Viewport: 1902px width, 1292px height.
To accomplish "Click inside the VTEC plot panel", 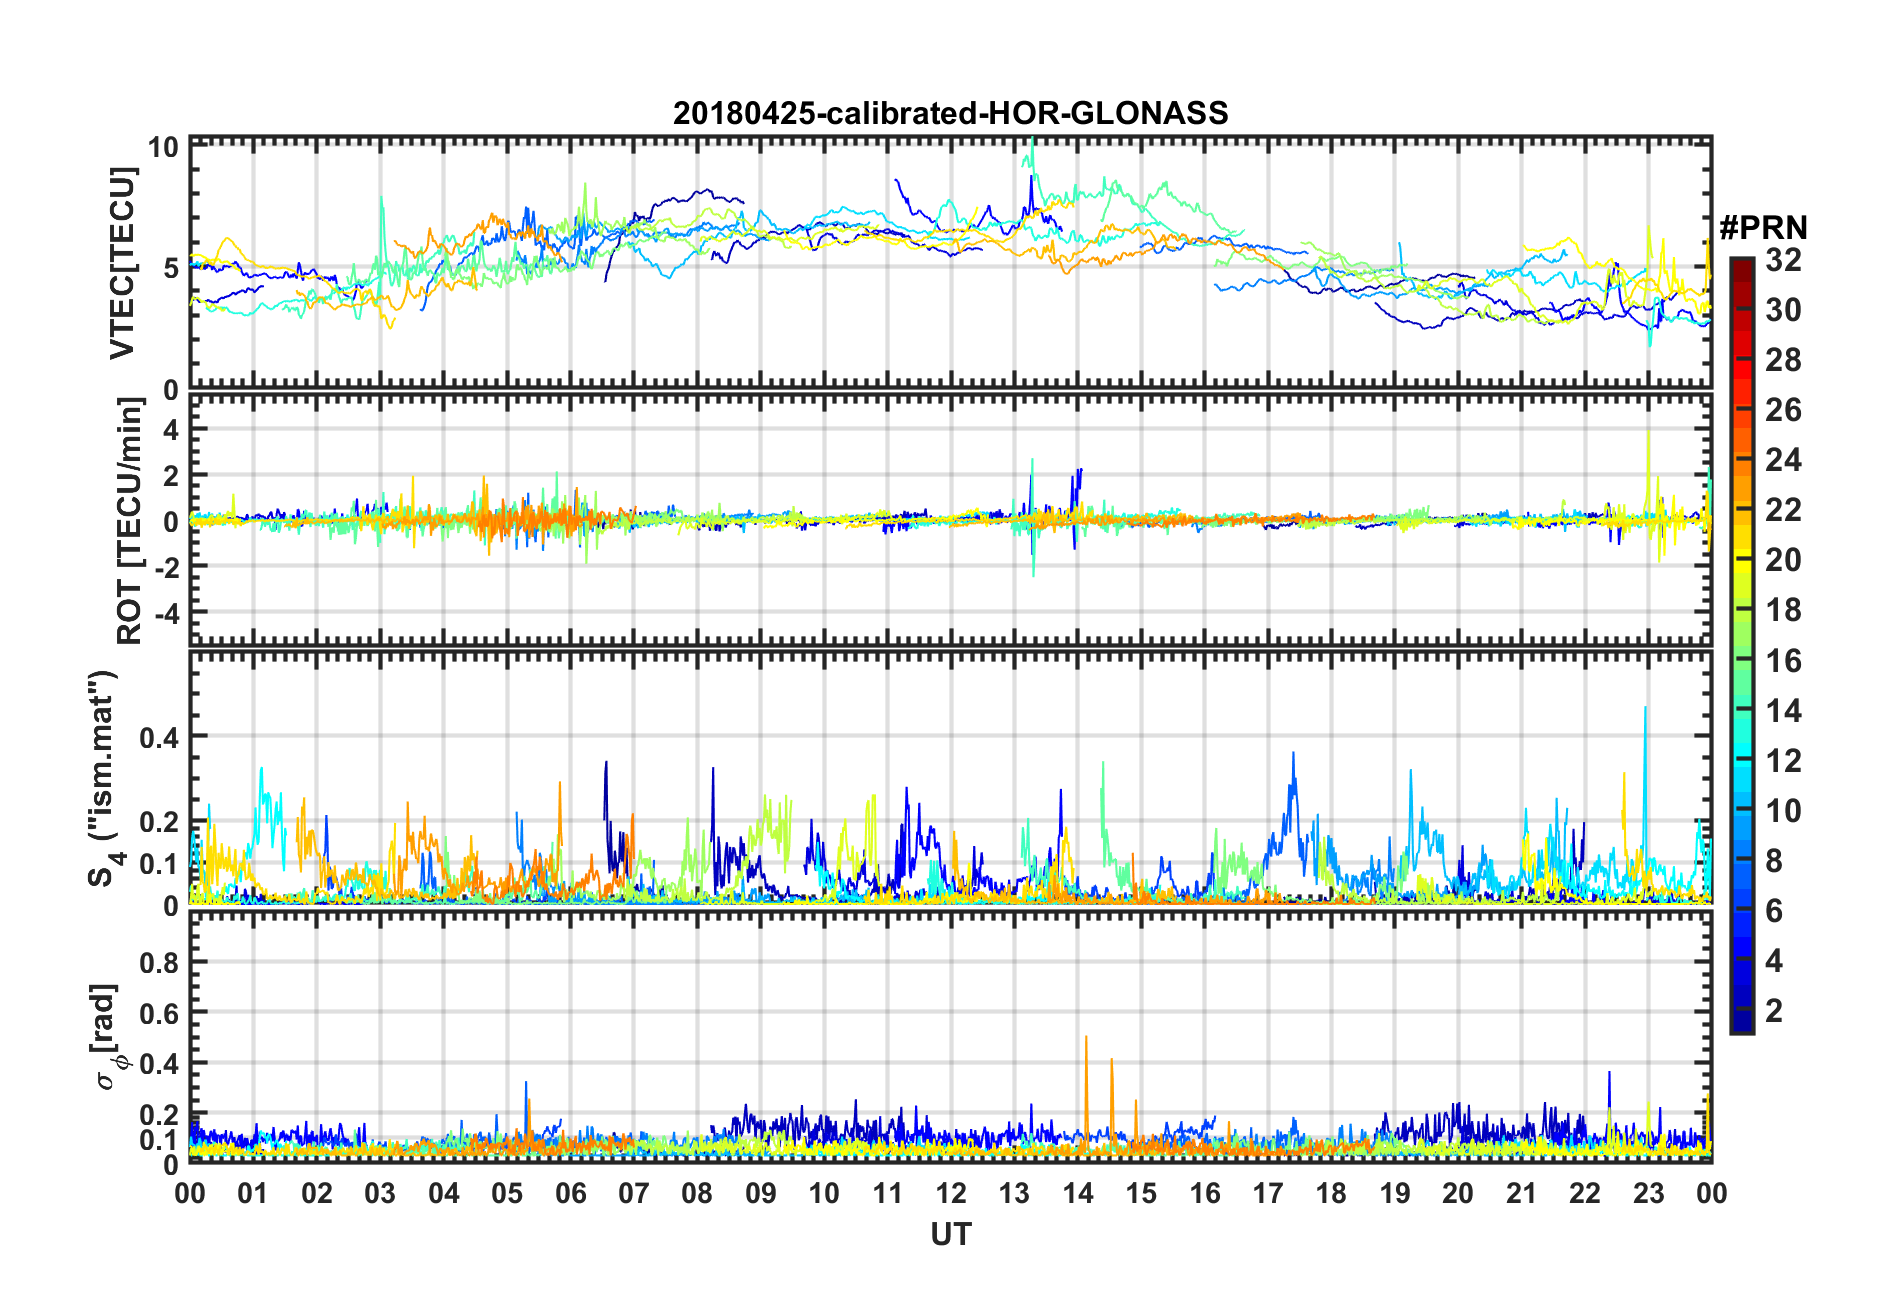I will click(950, 262).
